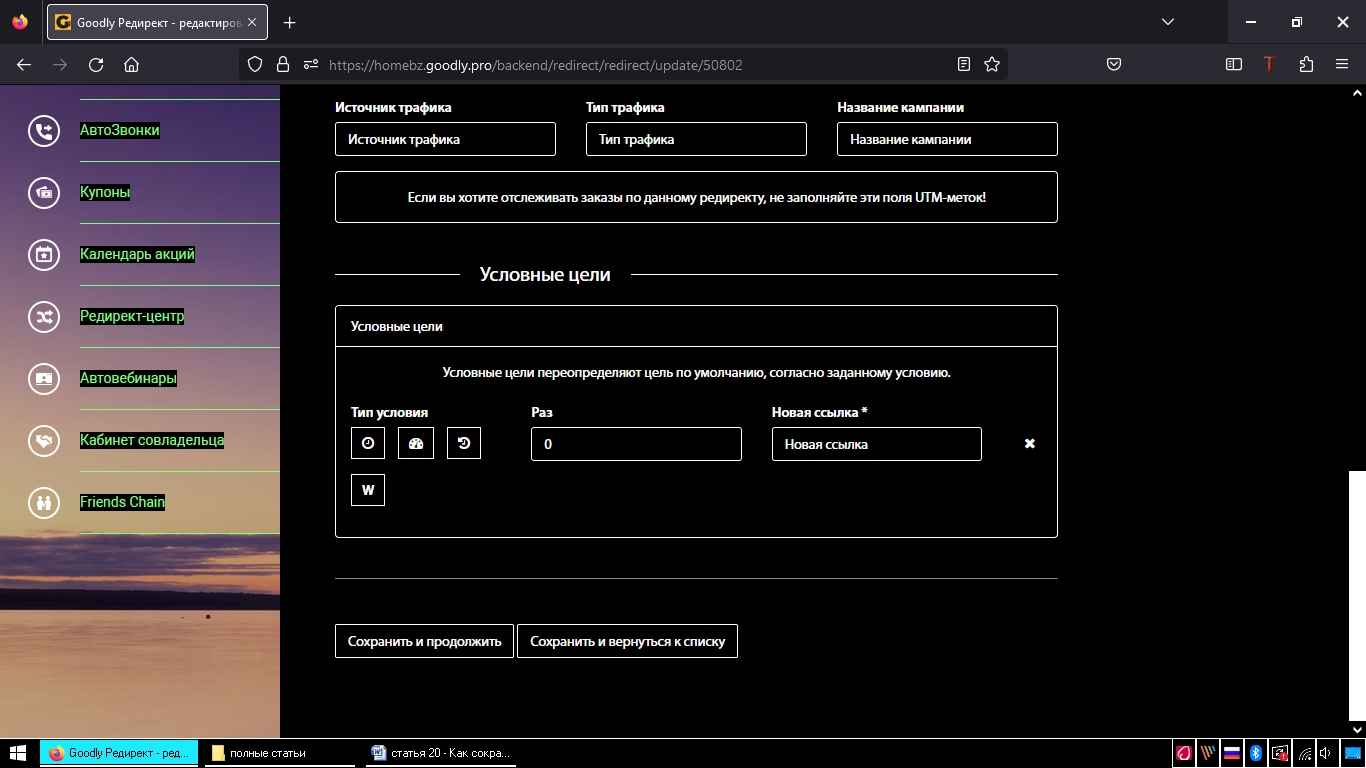Open the volume speaker tray icon

click(1326, 753)
